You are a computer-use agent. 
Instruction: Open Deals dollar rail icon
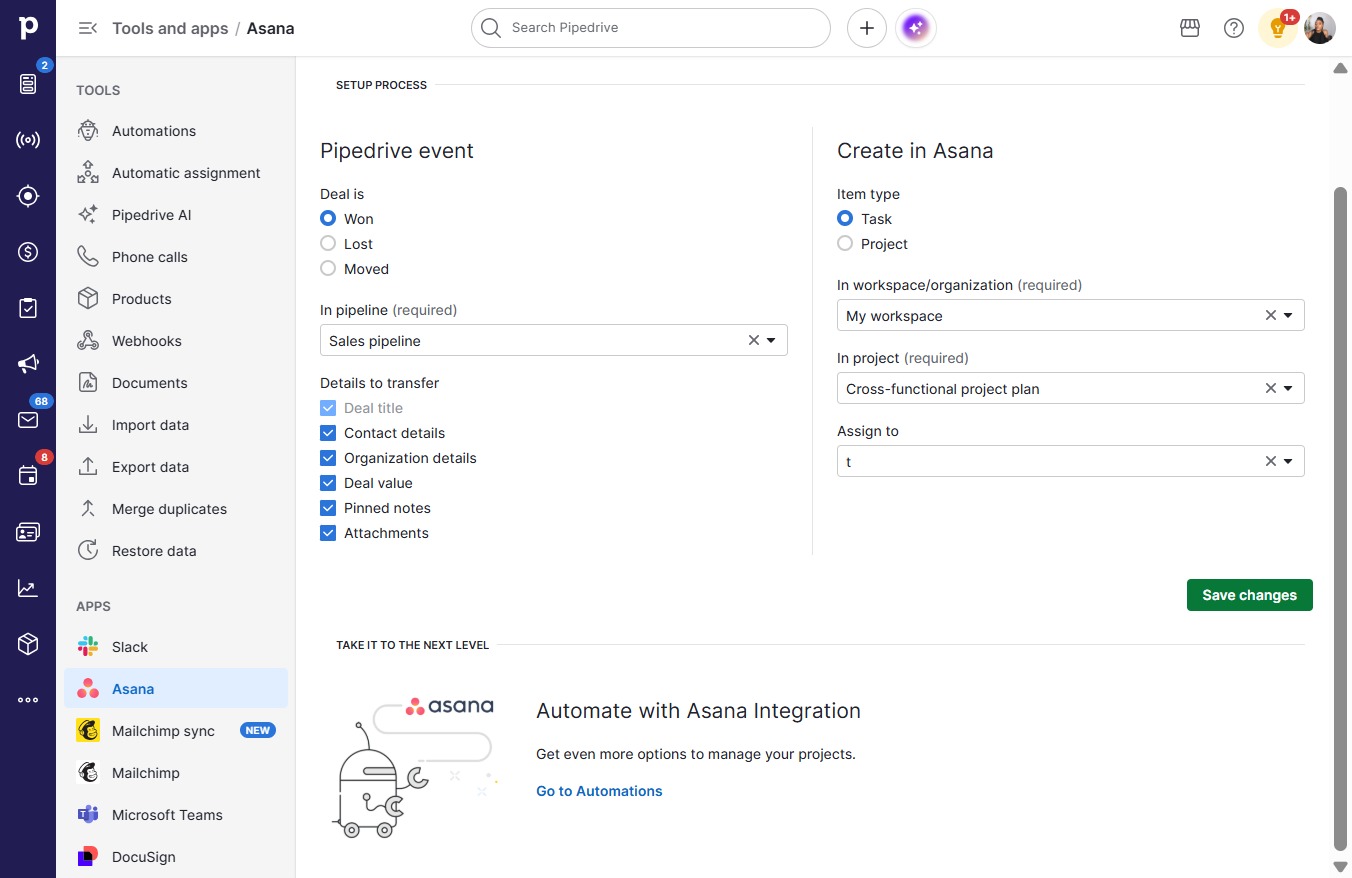pos(28,252)
